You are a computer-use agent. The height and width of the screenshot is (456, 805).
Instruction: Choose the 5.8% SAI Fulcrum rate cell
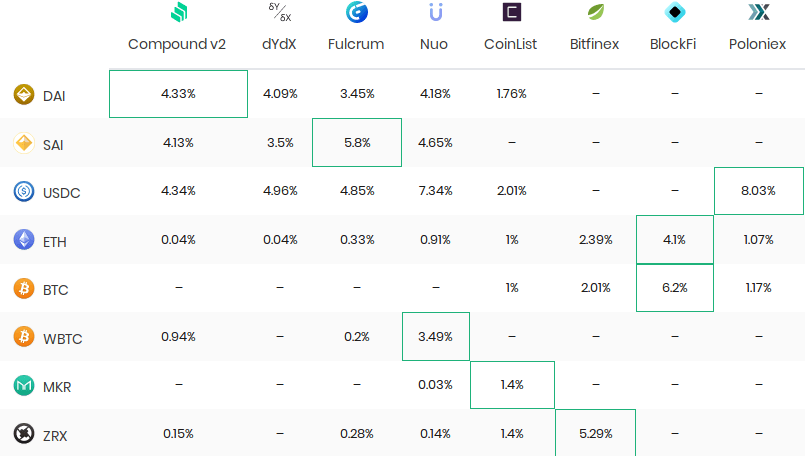(x=357, y=143)
